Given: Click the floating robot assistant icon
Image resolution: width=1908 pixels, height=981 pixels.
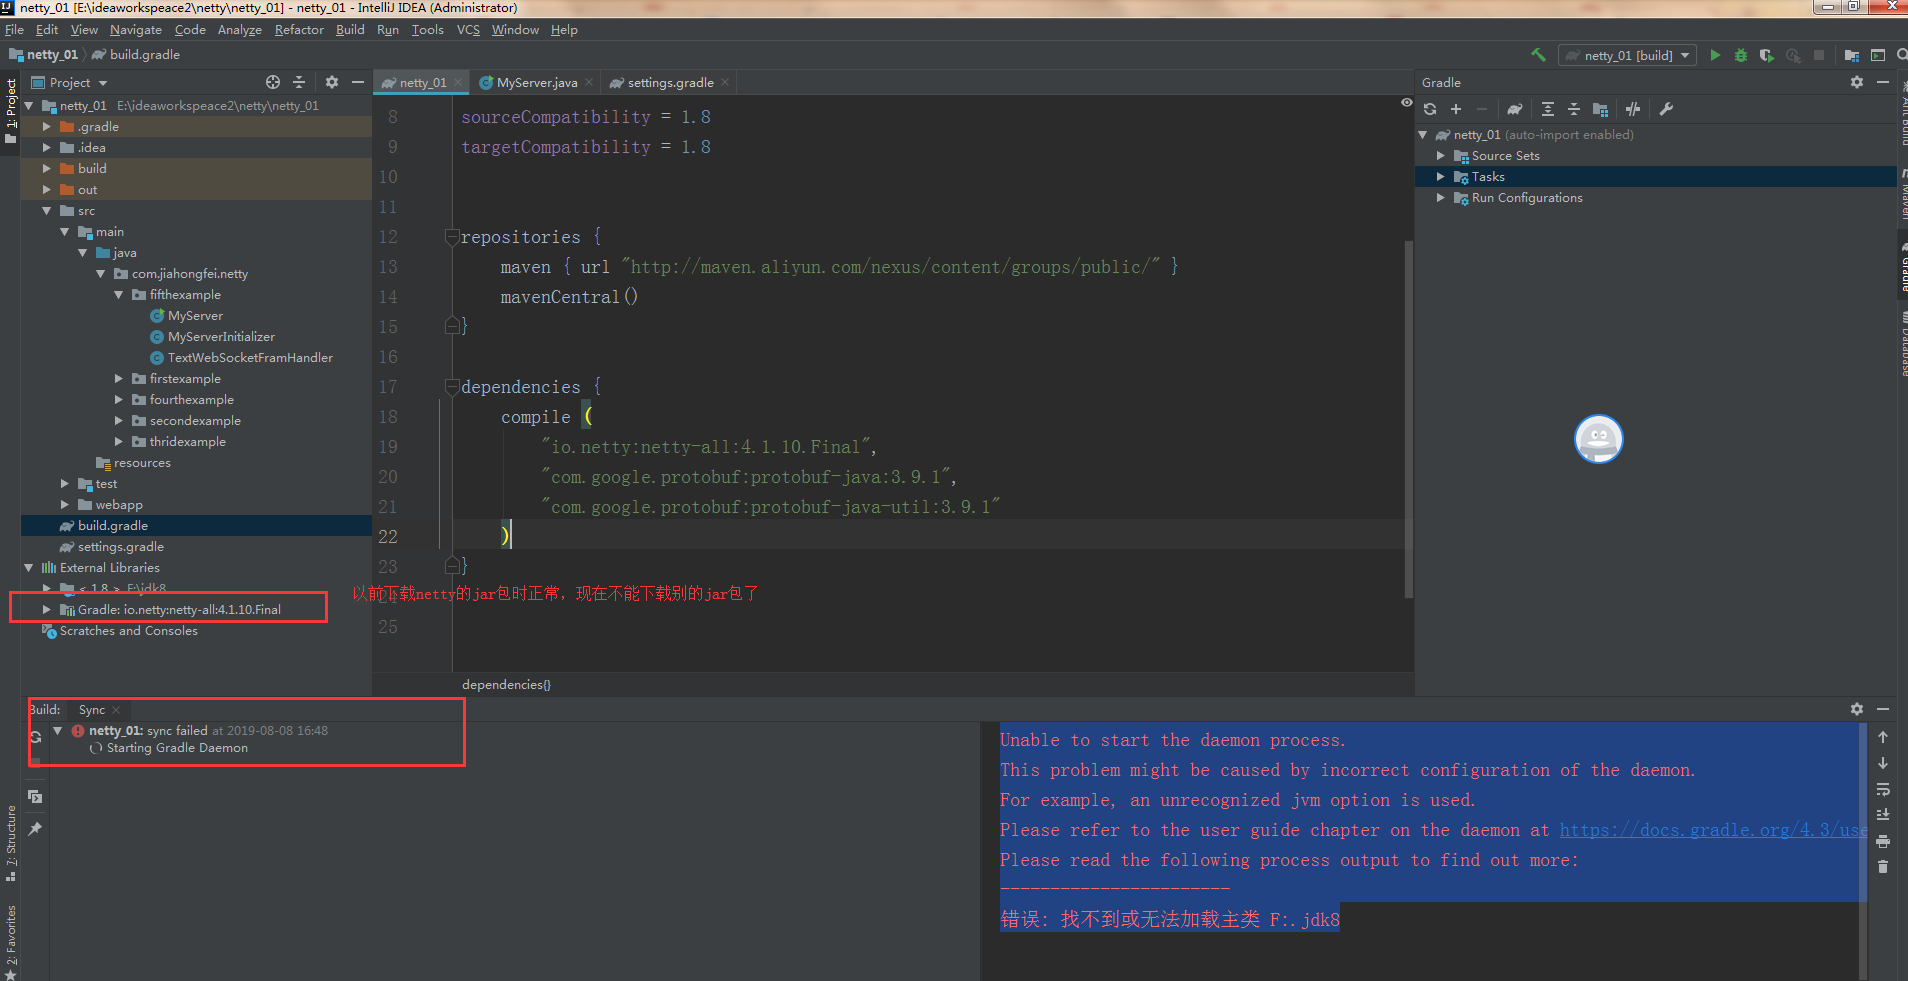Looking at the screenshot, I should [x=1598, y=439].
